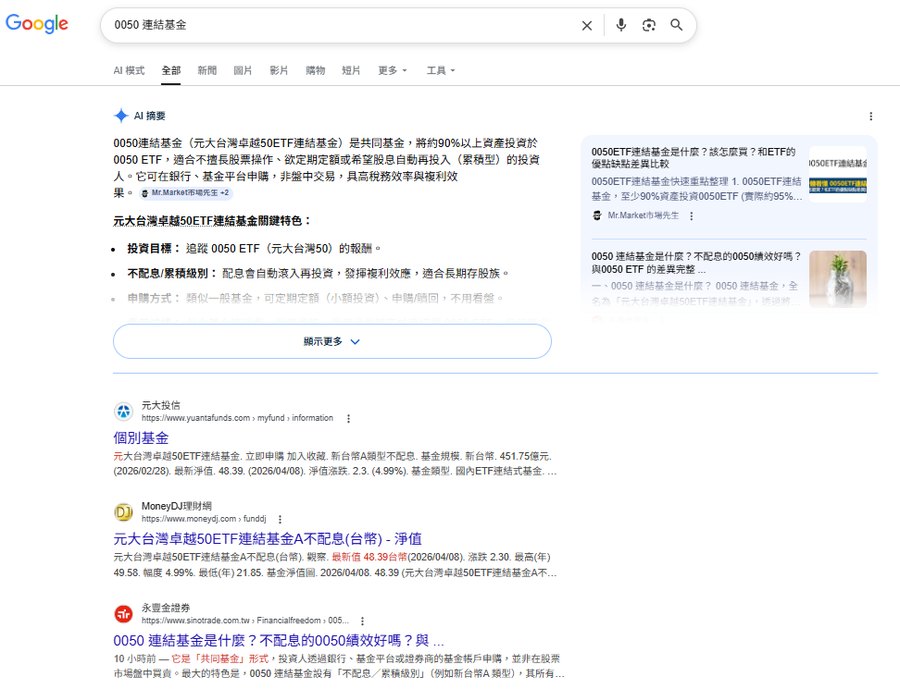Click the AI 摘要 sparkle icon
The image size is (900, 689).
click(x=121, y=115)
